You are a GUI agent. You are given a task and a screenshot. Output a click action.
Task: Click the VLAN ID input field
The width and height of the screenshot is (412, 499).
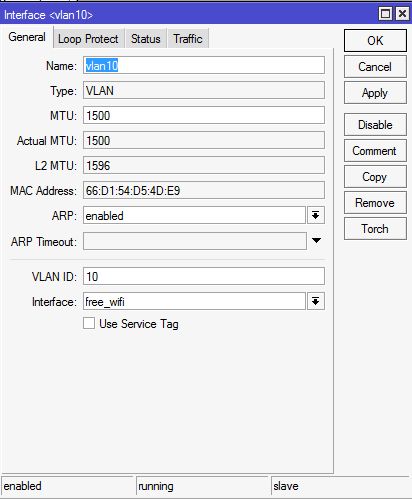point(204,276)
